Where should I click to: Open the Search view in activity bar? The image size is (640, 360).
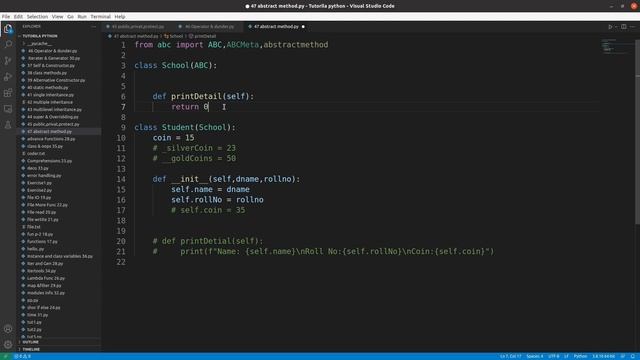[8, 44]
